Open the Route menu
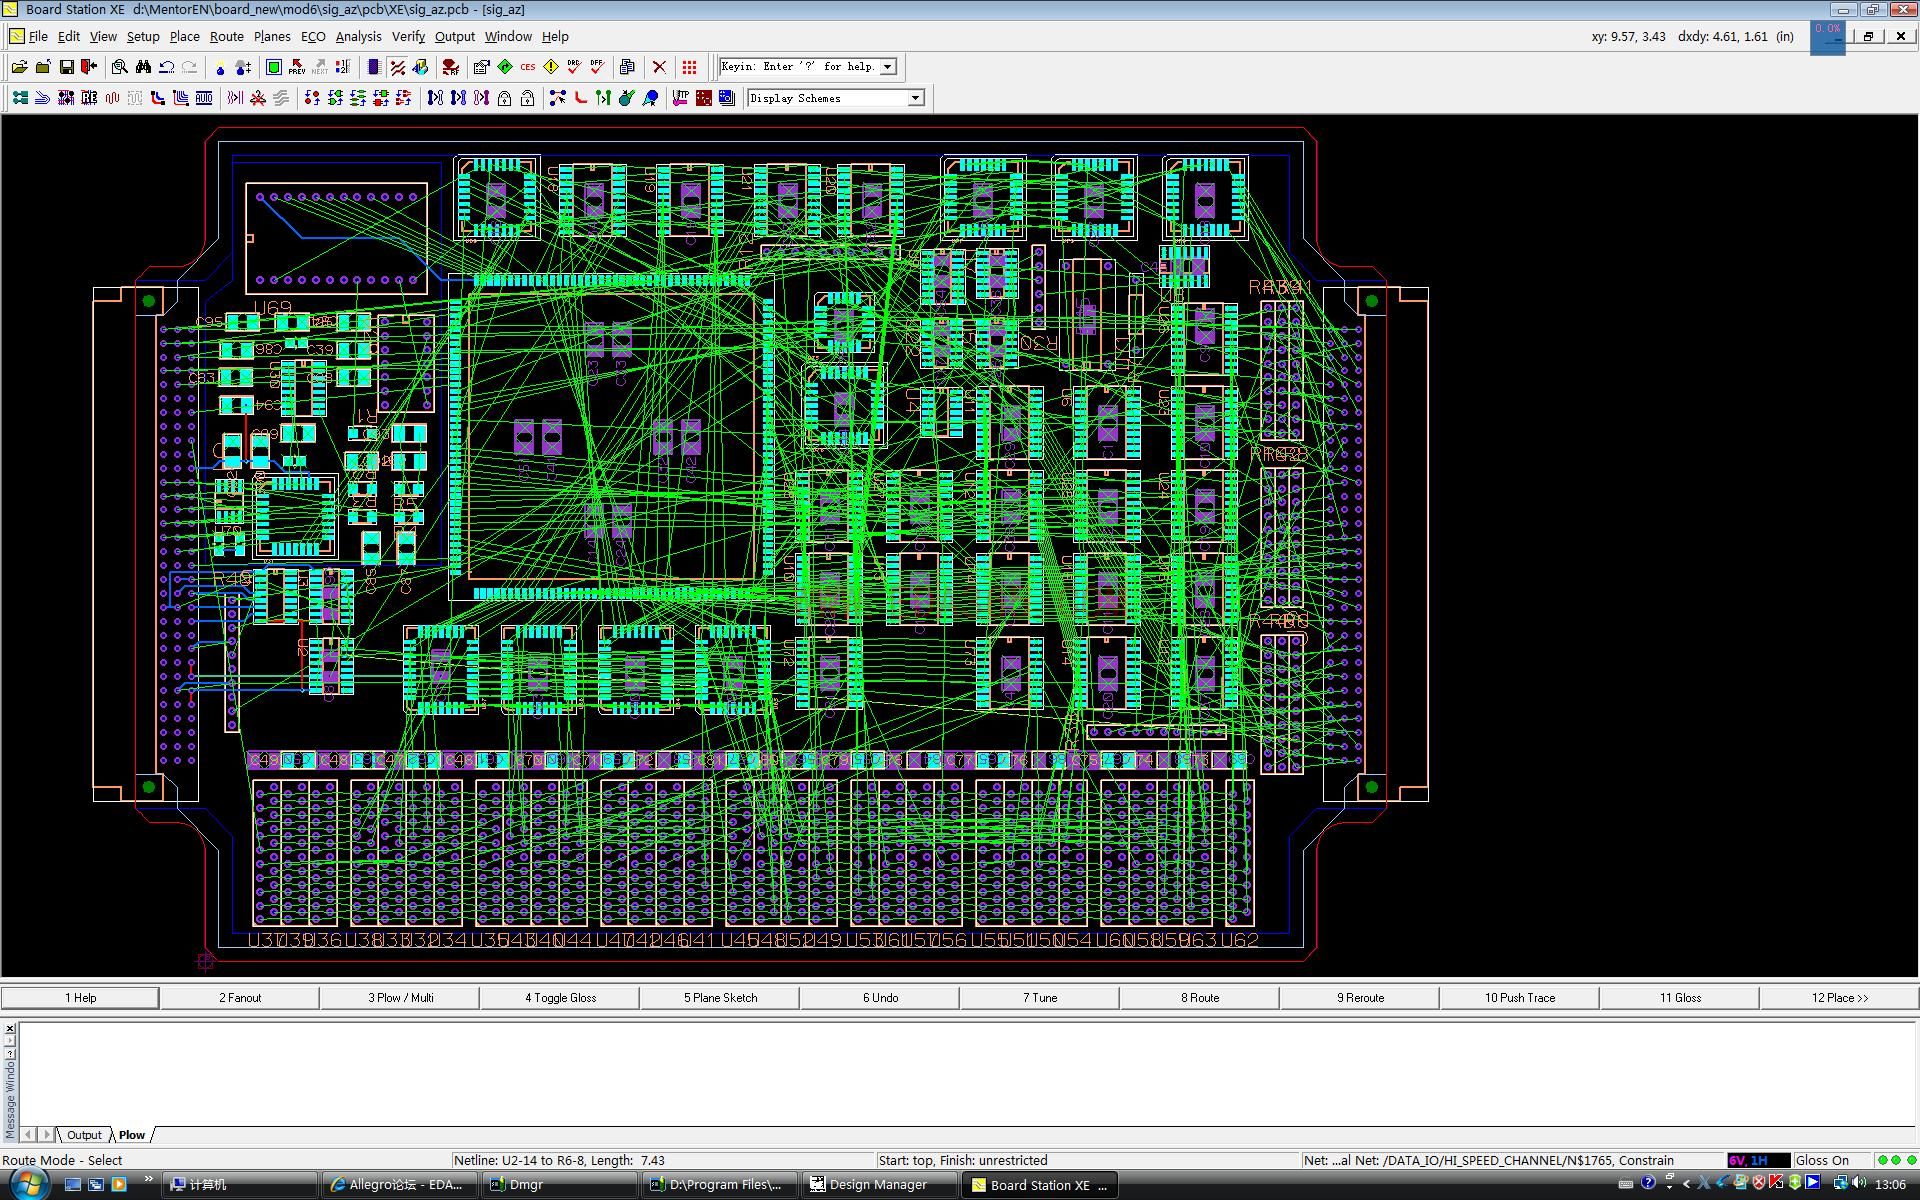The width and height of the screenshot is (1920, 1200). (x=226, y=36)
